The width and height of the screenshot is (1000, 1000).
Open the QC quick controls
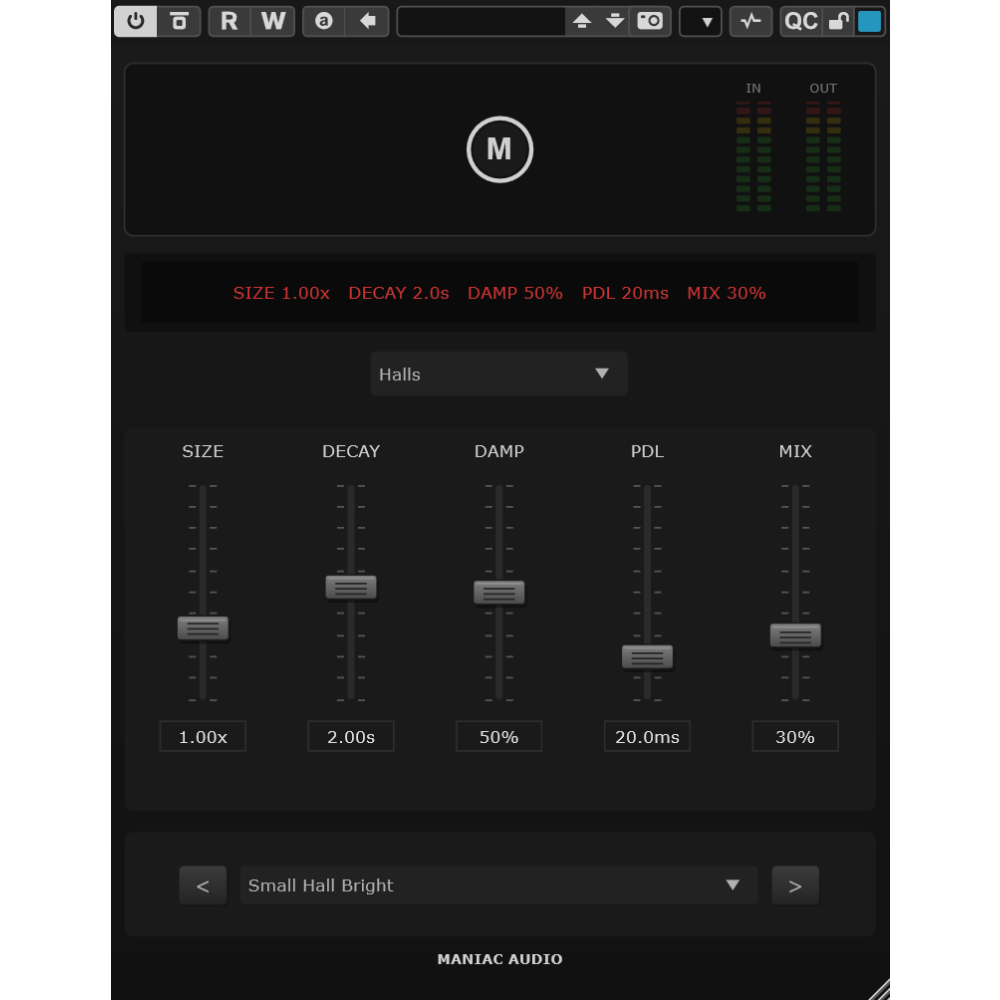coord(801,21)
